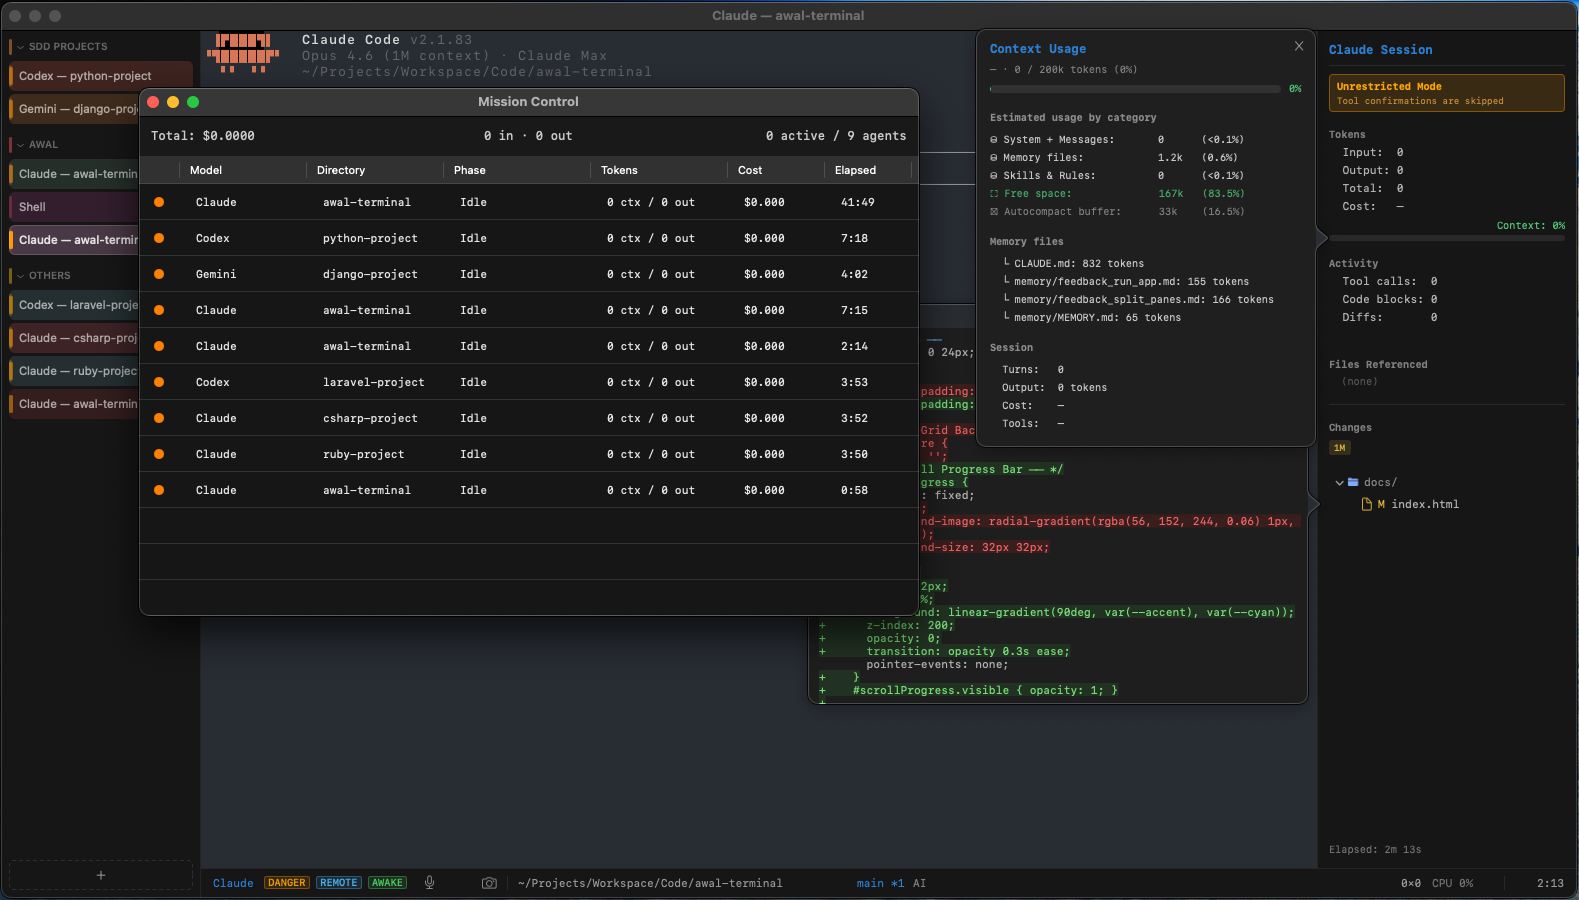
Task: Collapse the AWAL sidebar group
Action: (x=20, y=145)
